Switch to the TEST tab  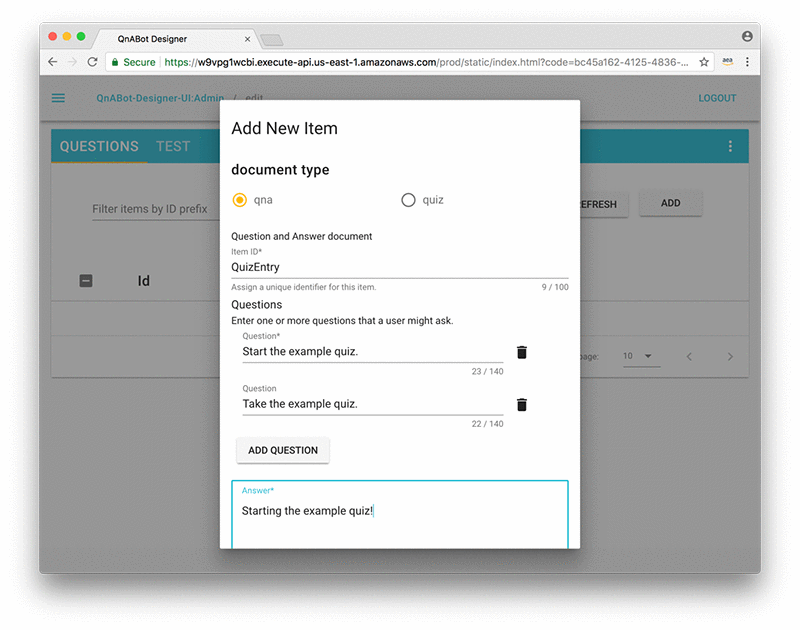[173, 146]
